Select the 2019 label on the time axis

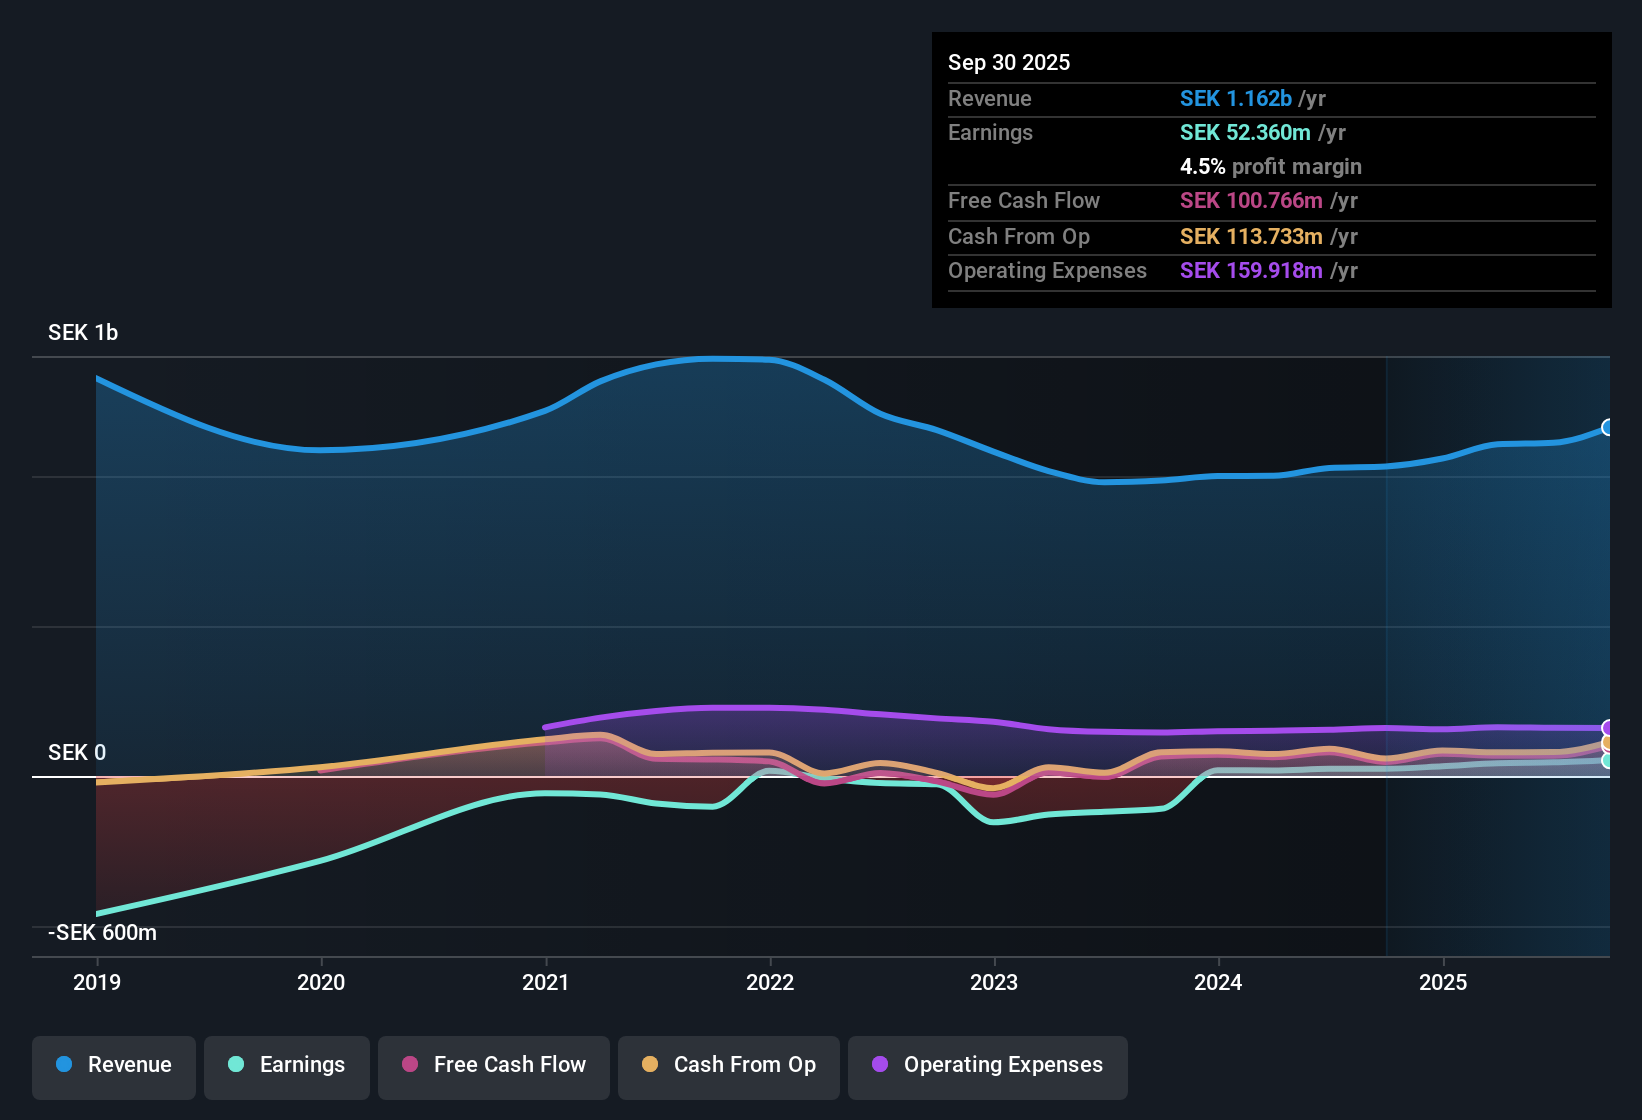(97, 982)
